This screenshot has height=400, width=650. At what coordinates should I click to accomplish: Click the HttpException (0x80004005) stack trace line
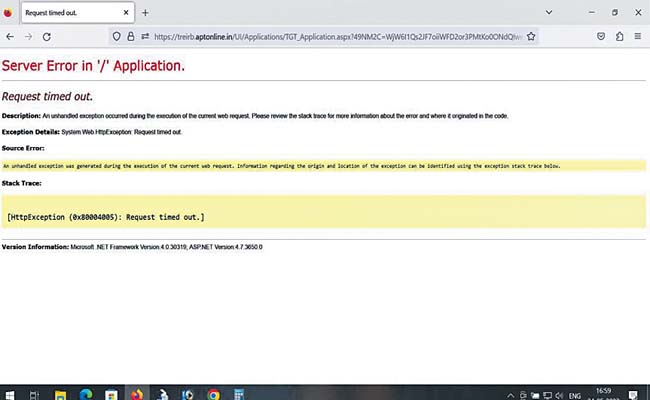(106, 217)
